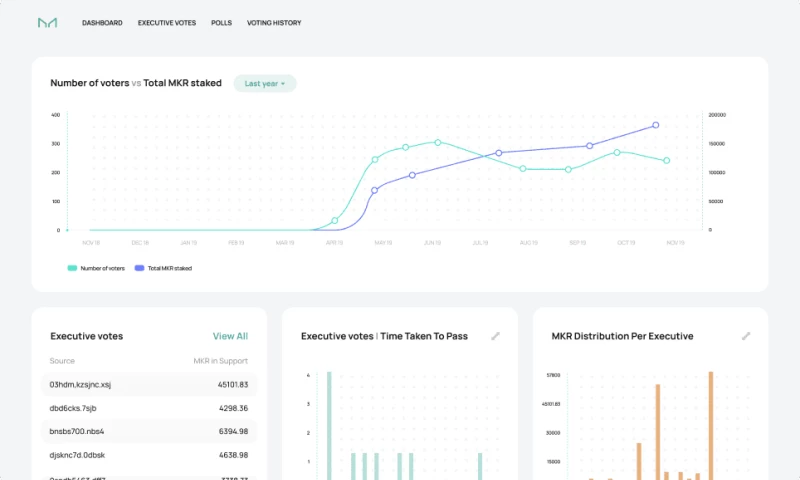Expand the Last year dropdown

coord(265,84)
